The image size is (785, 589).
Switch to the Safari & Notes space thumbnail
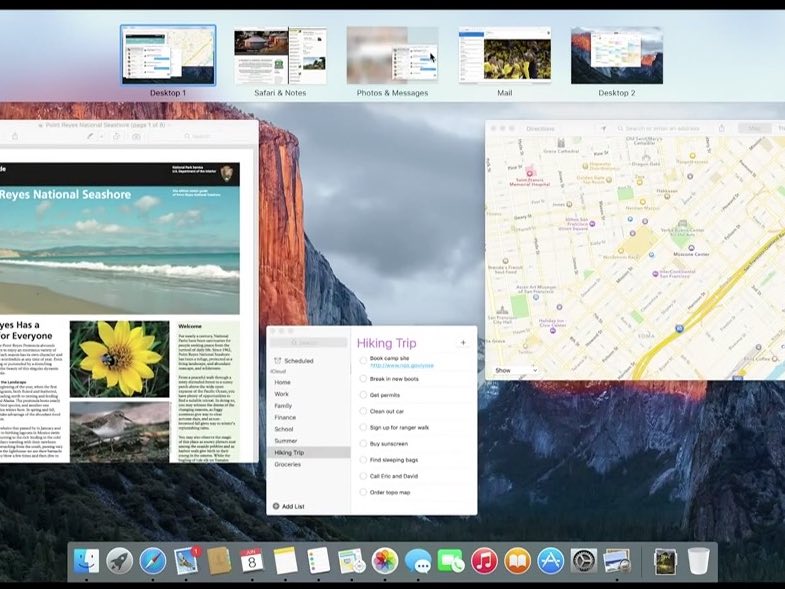280,56
